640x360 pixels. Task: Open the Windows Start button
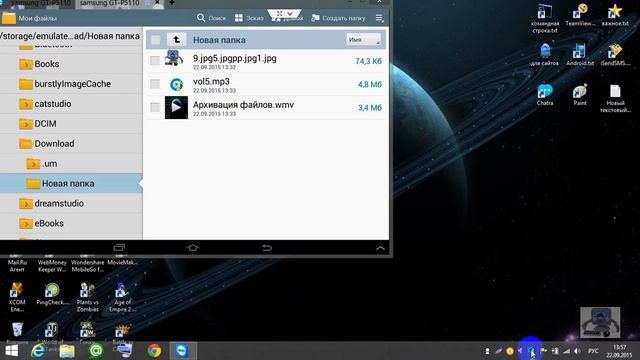pos(11,351)
